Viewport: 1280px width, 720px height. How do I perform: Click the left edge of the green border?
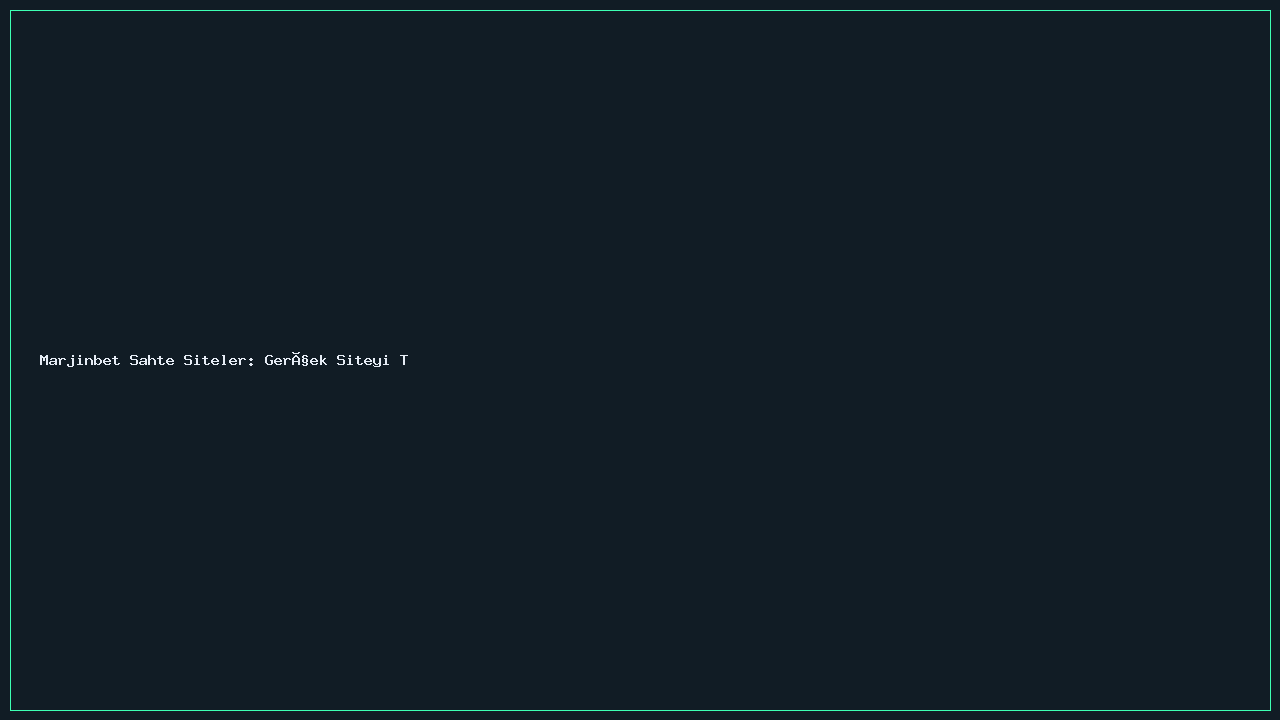[11, 360]
